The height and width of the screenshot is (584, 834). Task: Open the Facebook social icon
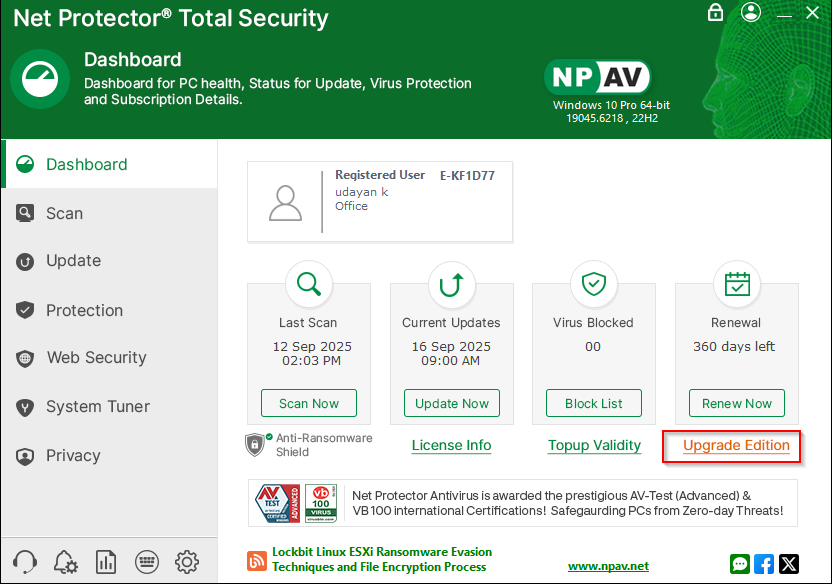[x=764, y=563]
